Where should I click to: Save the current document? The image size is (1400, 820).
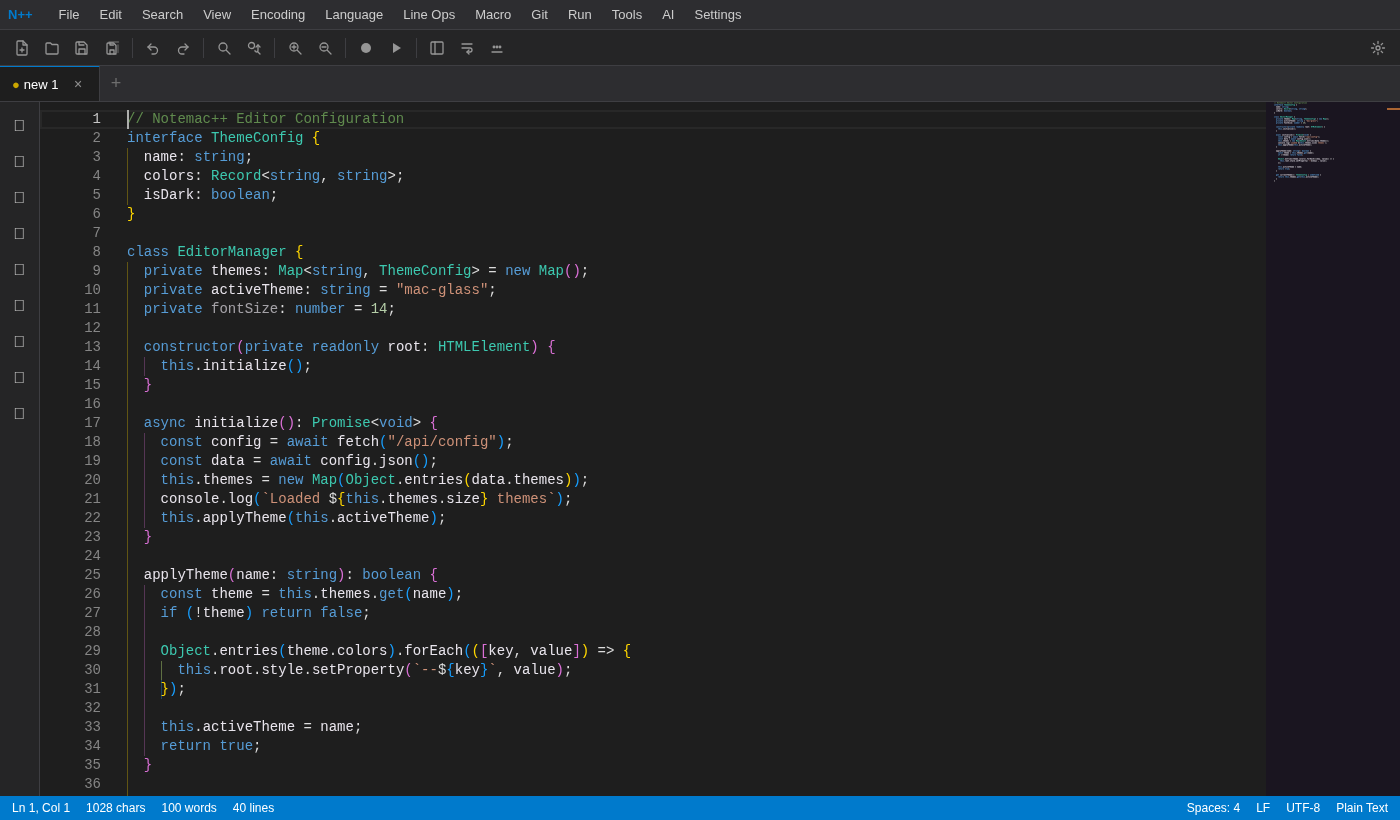tap(81, 47)
